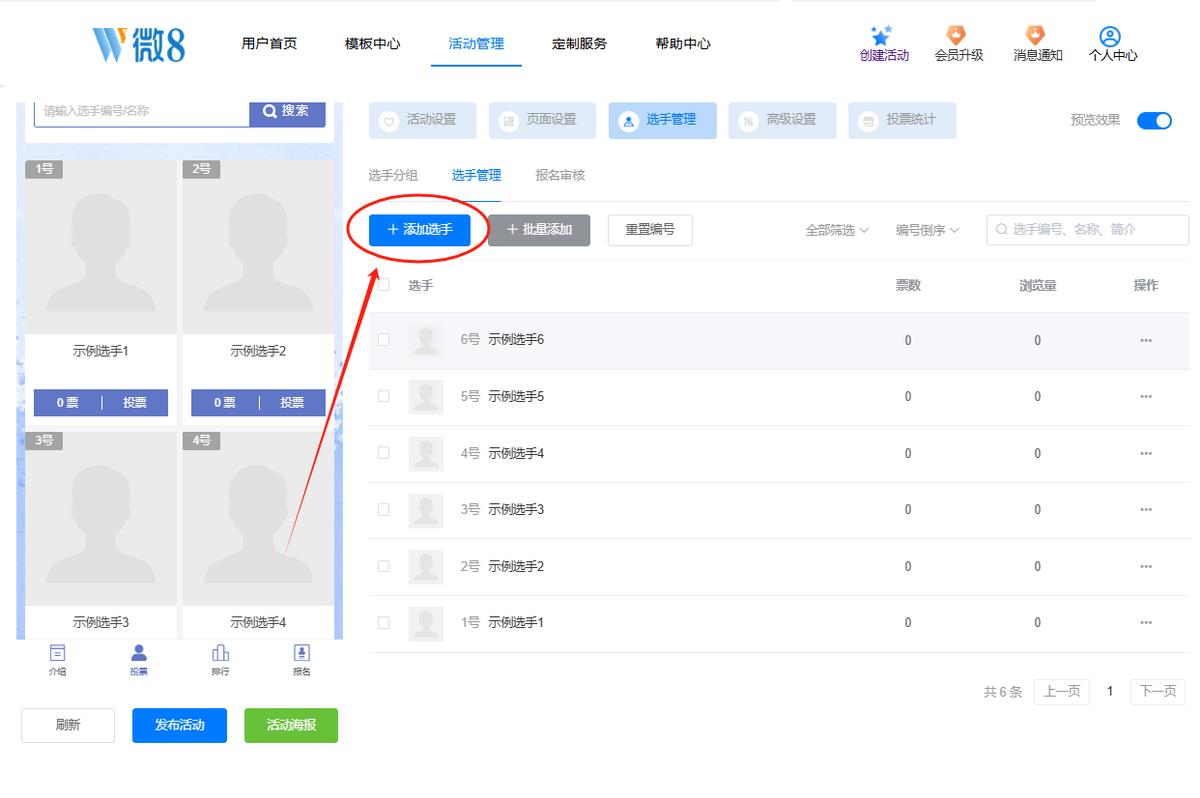Switch to the 投票统计 tab

point(902,120)
